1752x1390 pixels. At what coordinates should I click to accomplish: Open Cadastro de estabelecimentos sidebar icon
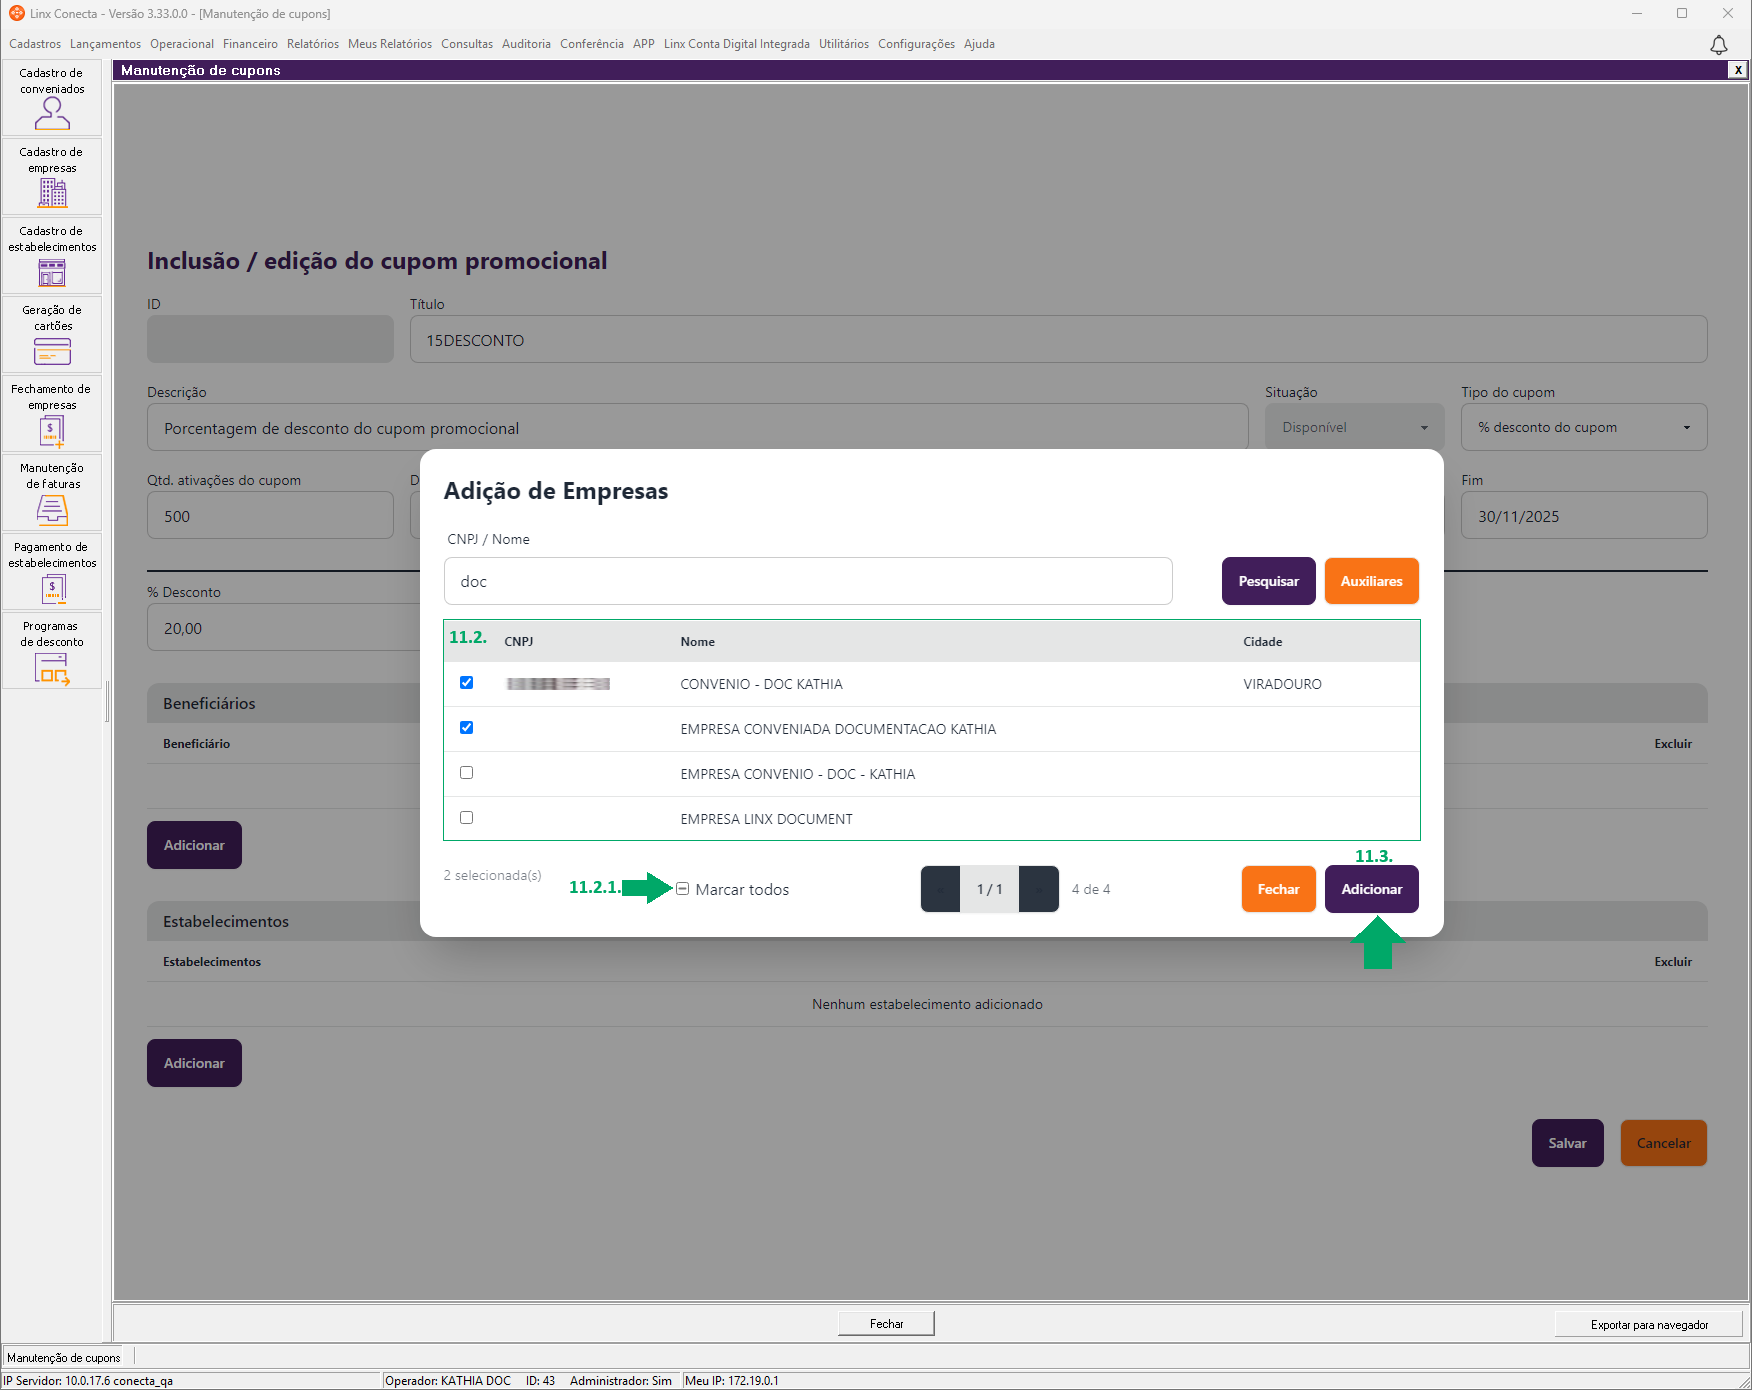coord(52,256)
